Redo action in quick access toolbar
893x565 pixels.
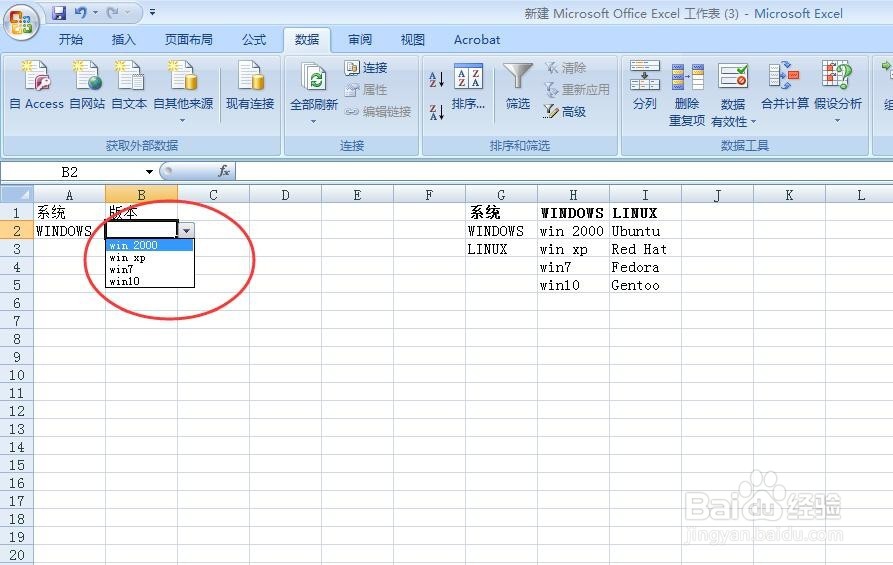click(x=113, y=13)
